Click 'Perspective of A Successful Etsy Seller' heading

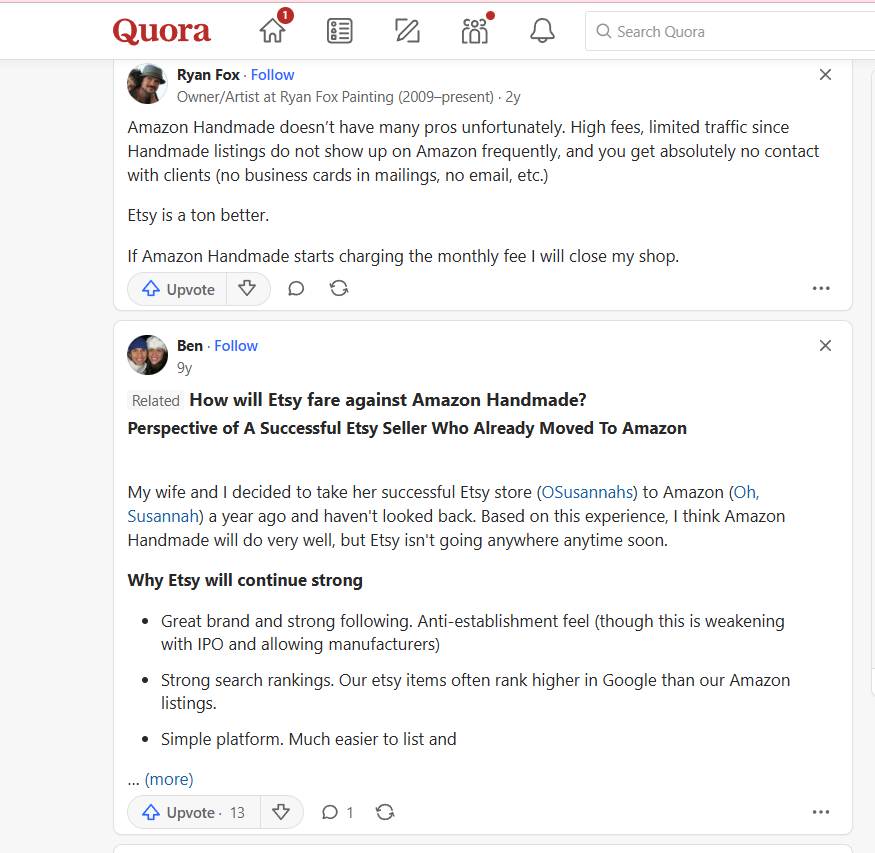407,428
